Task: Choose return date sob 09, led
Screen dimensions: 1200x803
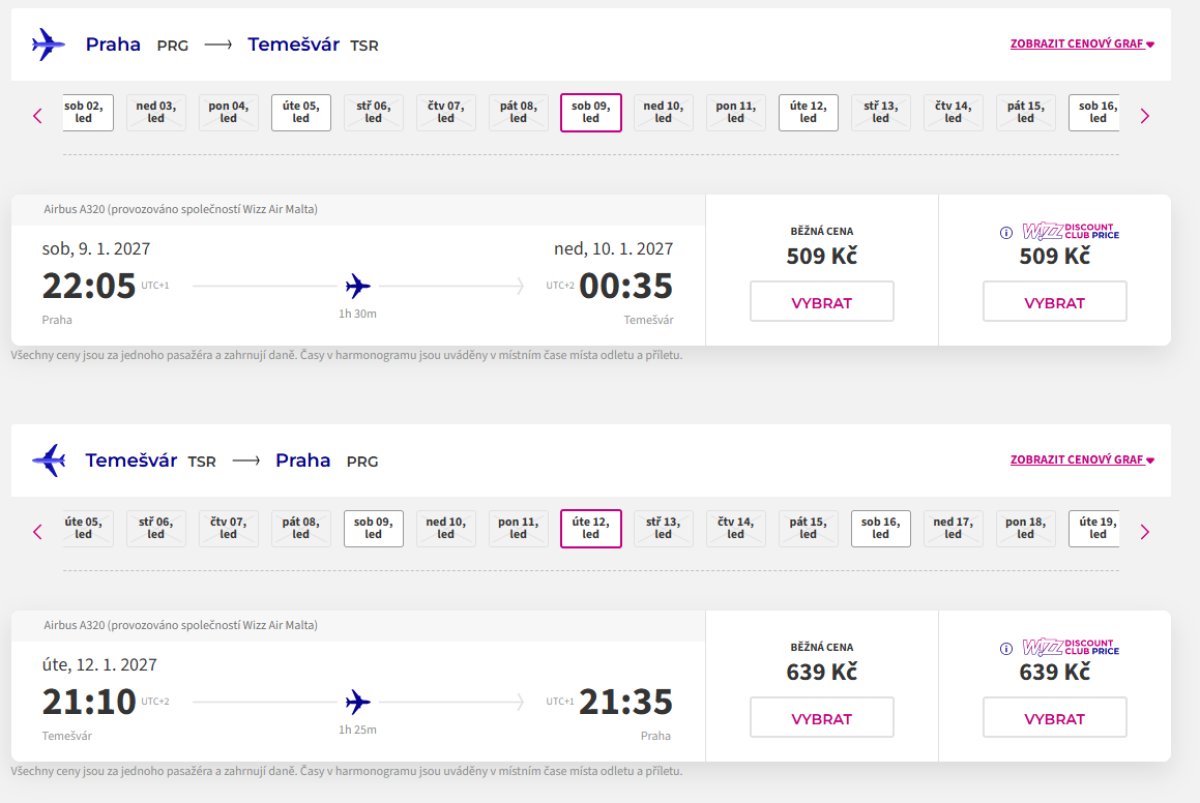Action: tap(373, 528)
